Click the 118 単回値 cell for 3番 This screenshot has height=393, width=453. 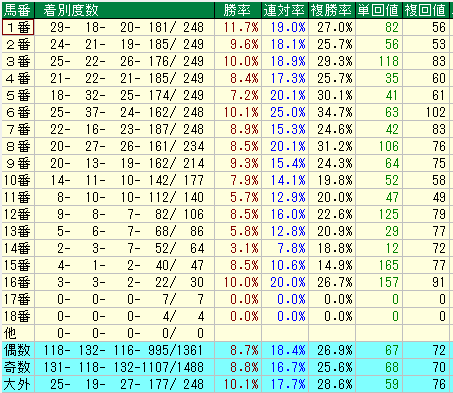pyautogui.click(x=379, y=61)
